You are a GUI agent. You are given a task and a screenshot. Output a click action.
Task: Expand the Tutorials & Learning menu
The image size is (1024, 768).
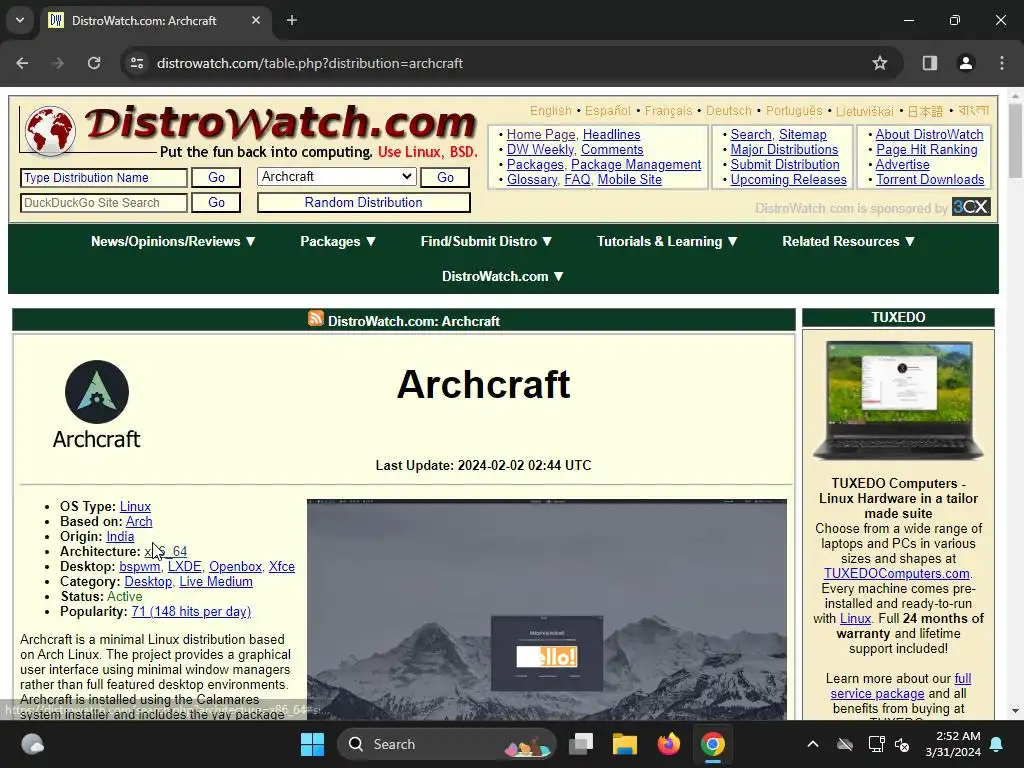click(667, 242)
